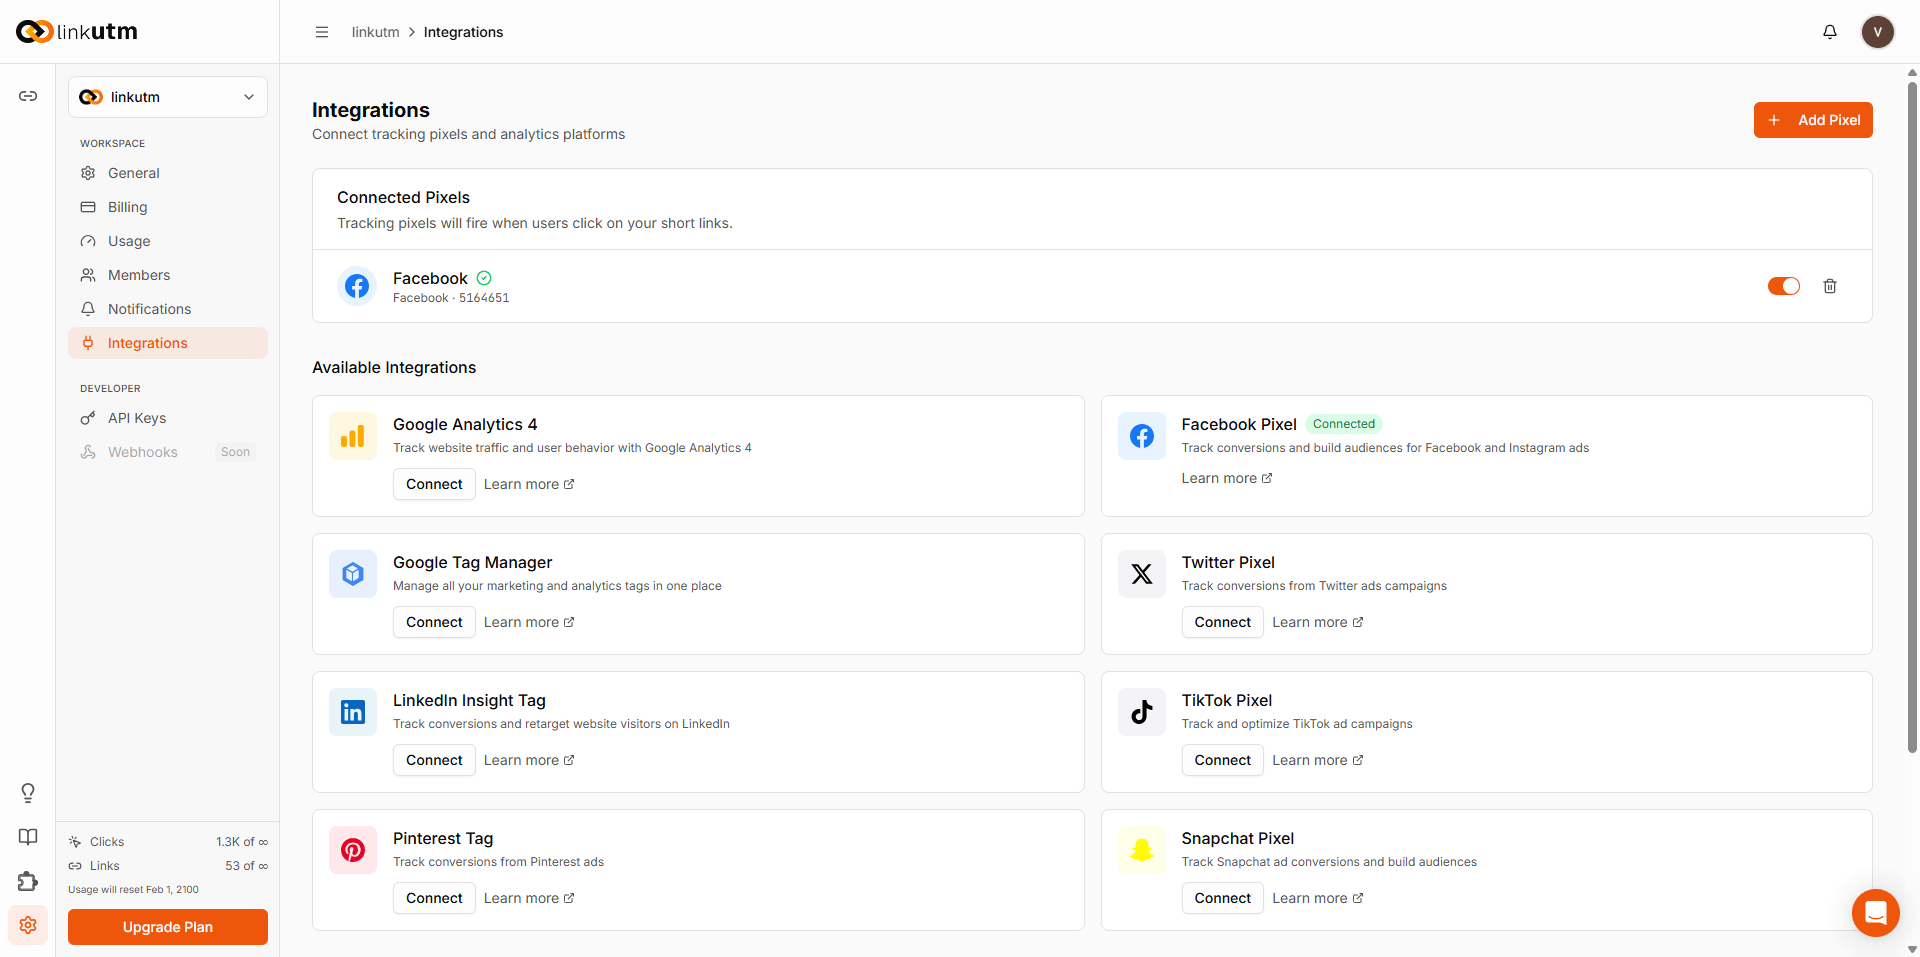Click the Google Tag Manager cube icon

pyautogui.click(x=353, y=574)
